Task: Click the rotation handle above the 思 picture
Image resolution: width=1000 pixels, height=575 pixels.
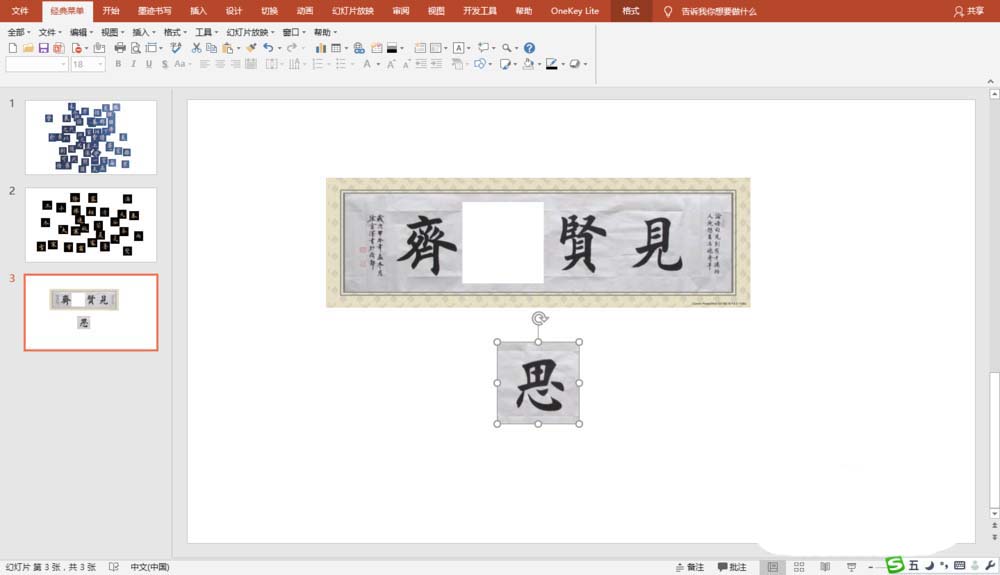Action: pyautogui.click(x=540, y=318)
